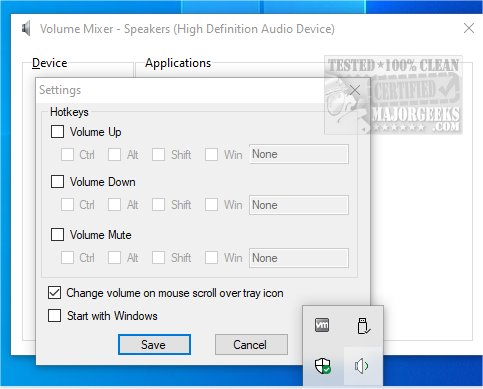Focus the Volume Down key field

(x=299, y=205)
